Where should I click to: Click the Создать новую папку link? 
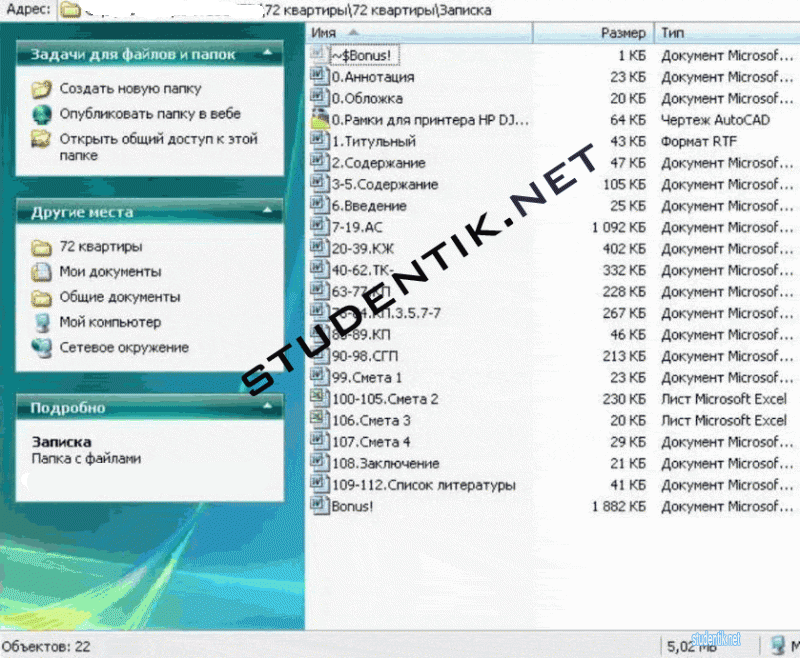[131, 88]
